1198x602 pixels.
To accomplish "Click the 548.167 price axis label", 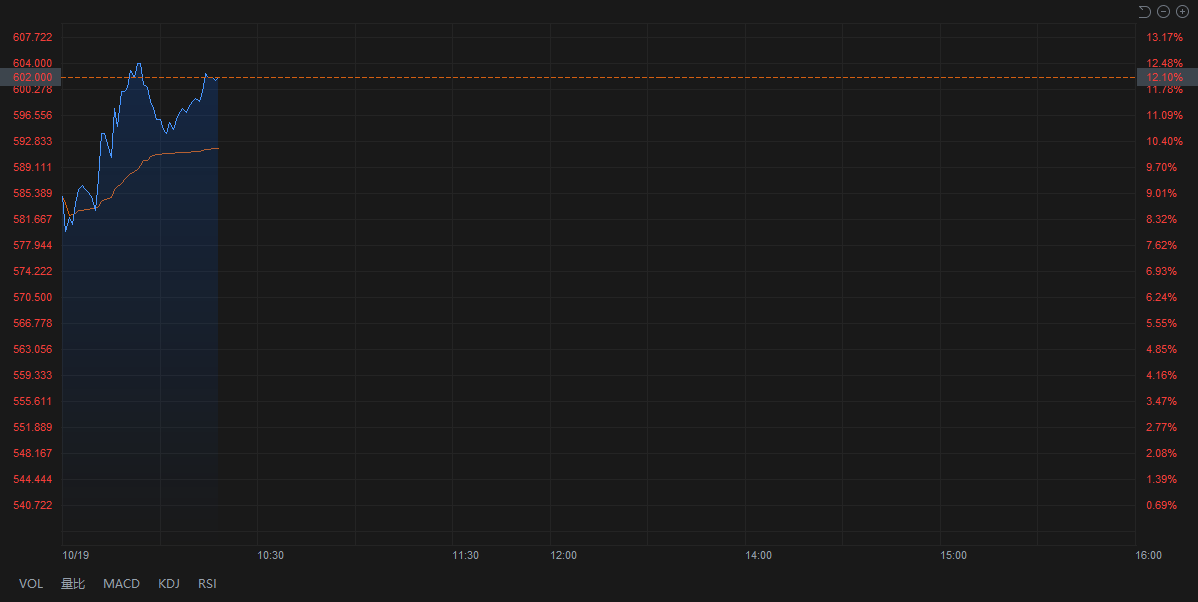I will point(33,453).
